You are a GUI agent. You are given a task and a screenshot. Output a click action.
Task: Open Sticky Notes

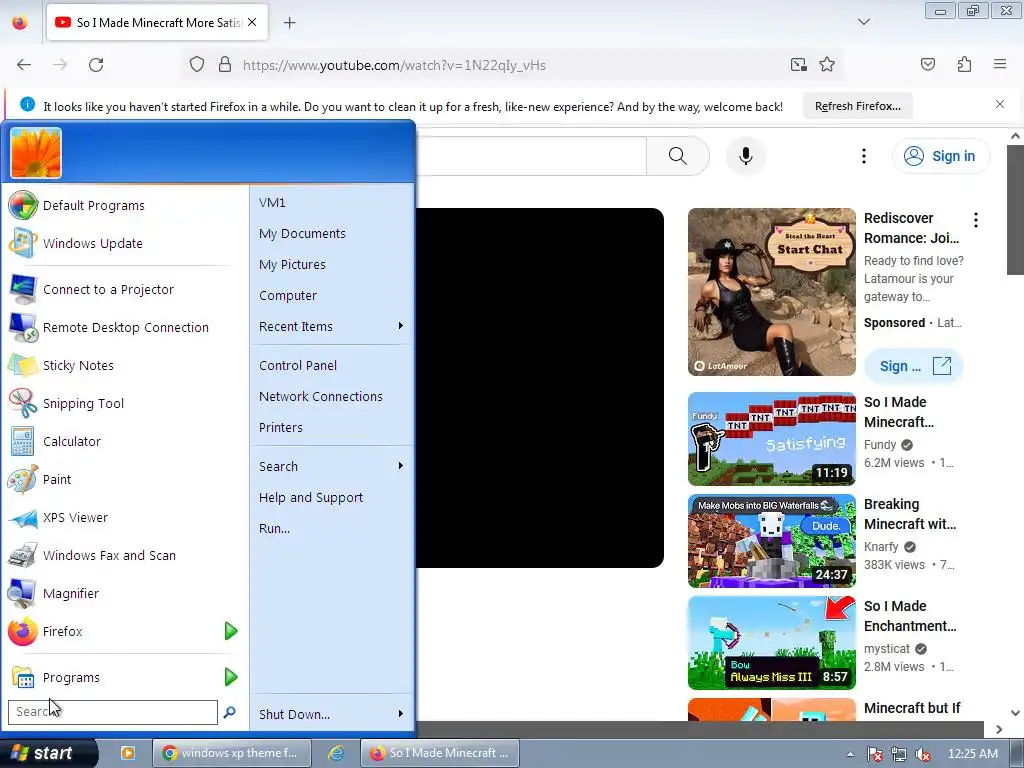[x=123, y=365]
